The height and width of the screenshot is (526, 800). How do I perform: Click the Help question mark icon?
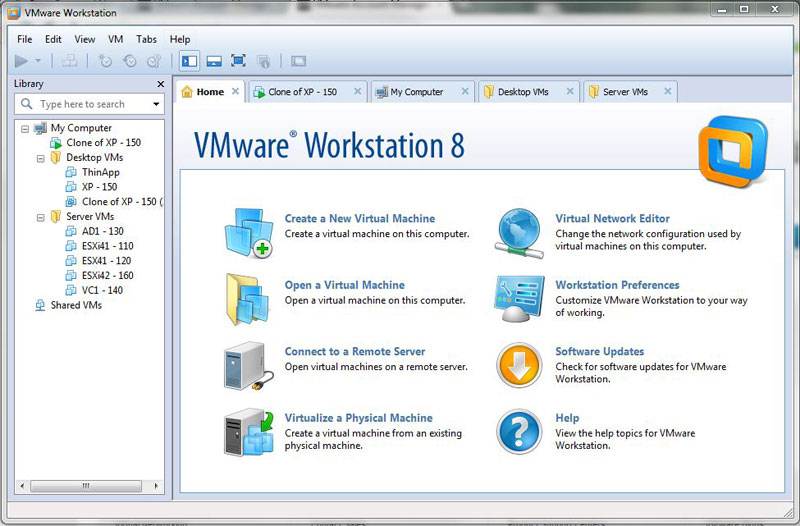pyautogui.click(x=519, y=432)
